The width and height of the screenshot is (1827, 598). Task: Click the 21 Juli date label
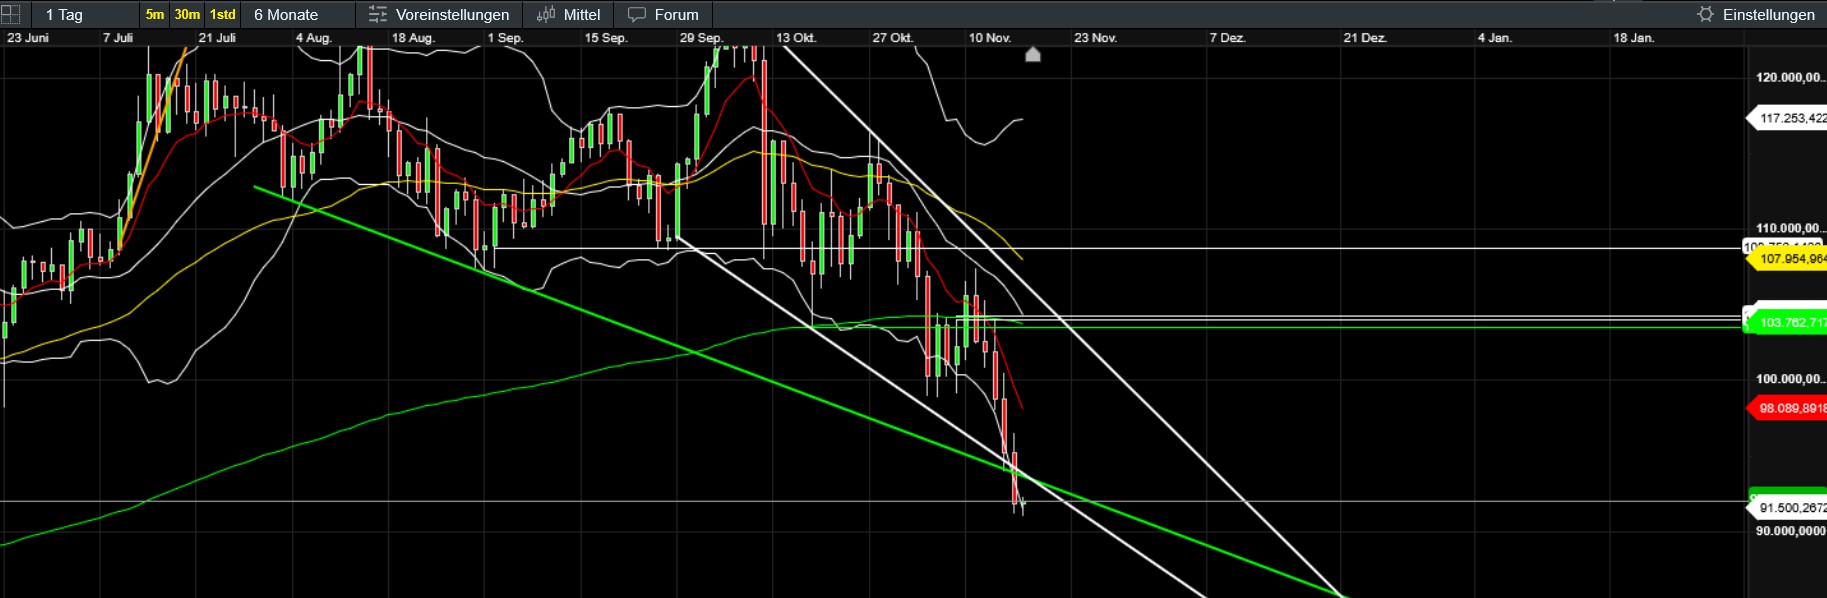pyautogui.click(x=217, y=38)
